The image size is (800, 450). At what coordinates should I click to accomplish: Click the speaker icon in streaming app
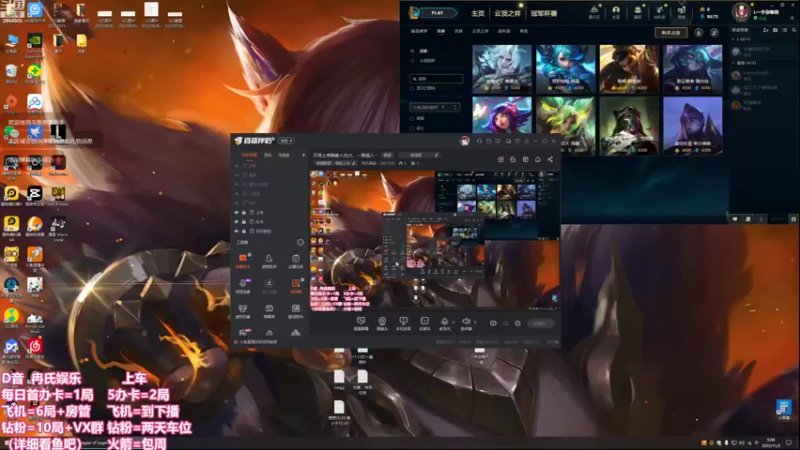[x=466, y=323]
